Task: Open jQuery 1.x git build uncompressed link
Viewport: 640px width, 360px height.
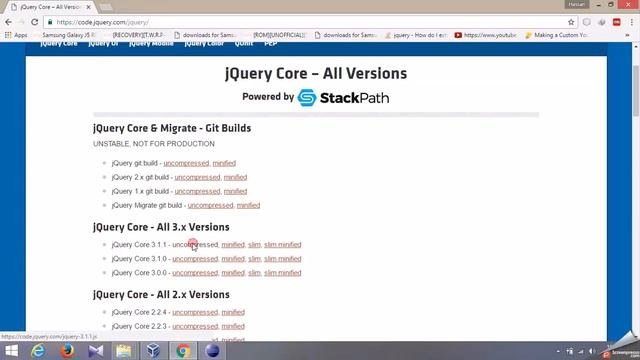Action: tap(197, 191)
